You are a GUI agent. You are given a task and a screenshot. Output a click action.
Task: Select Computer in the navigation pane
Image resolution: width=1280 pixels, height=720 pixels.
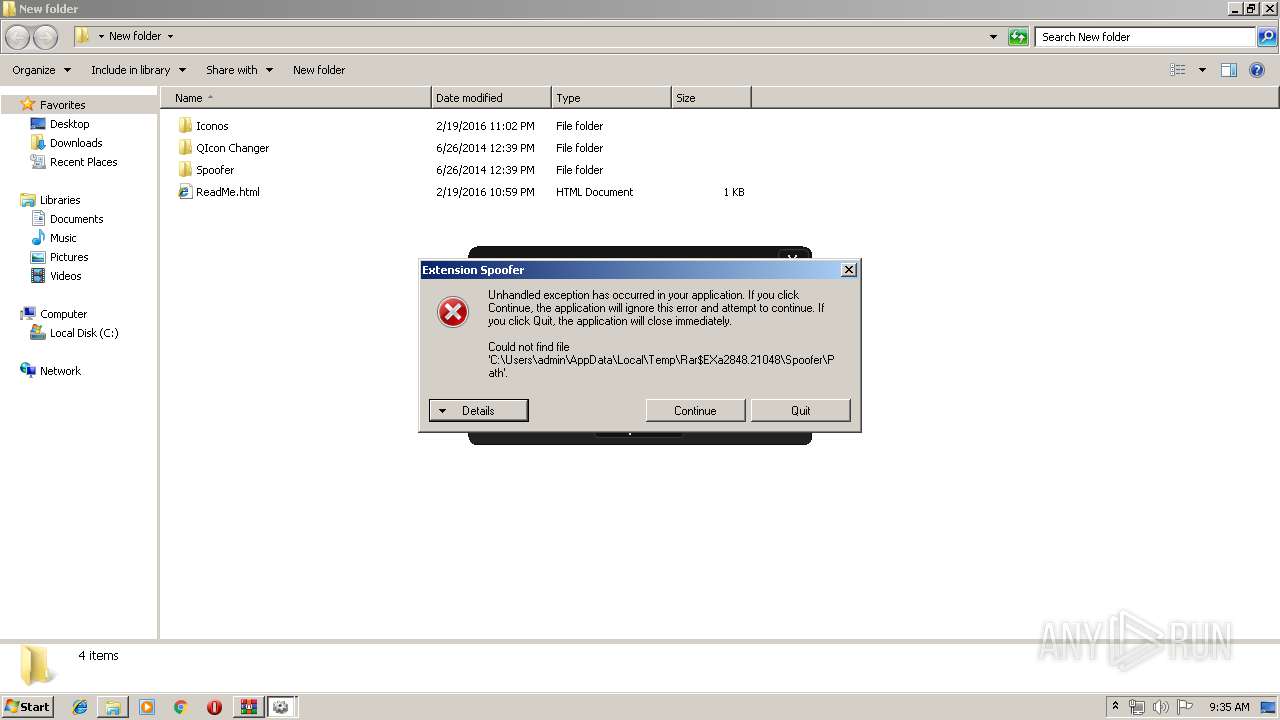click(x=63, y=314)
